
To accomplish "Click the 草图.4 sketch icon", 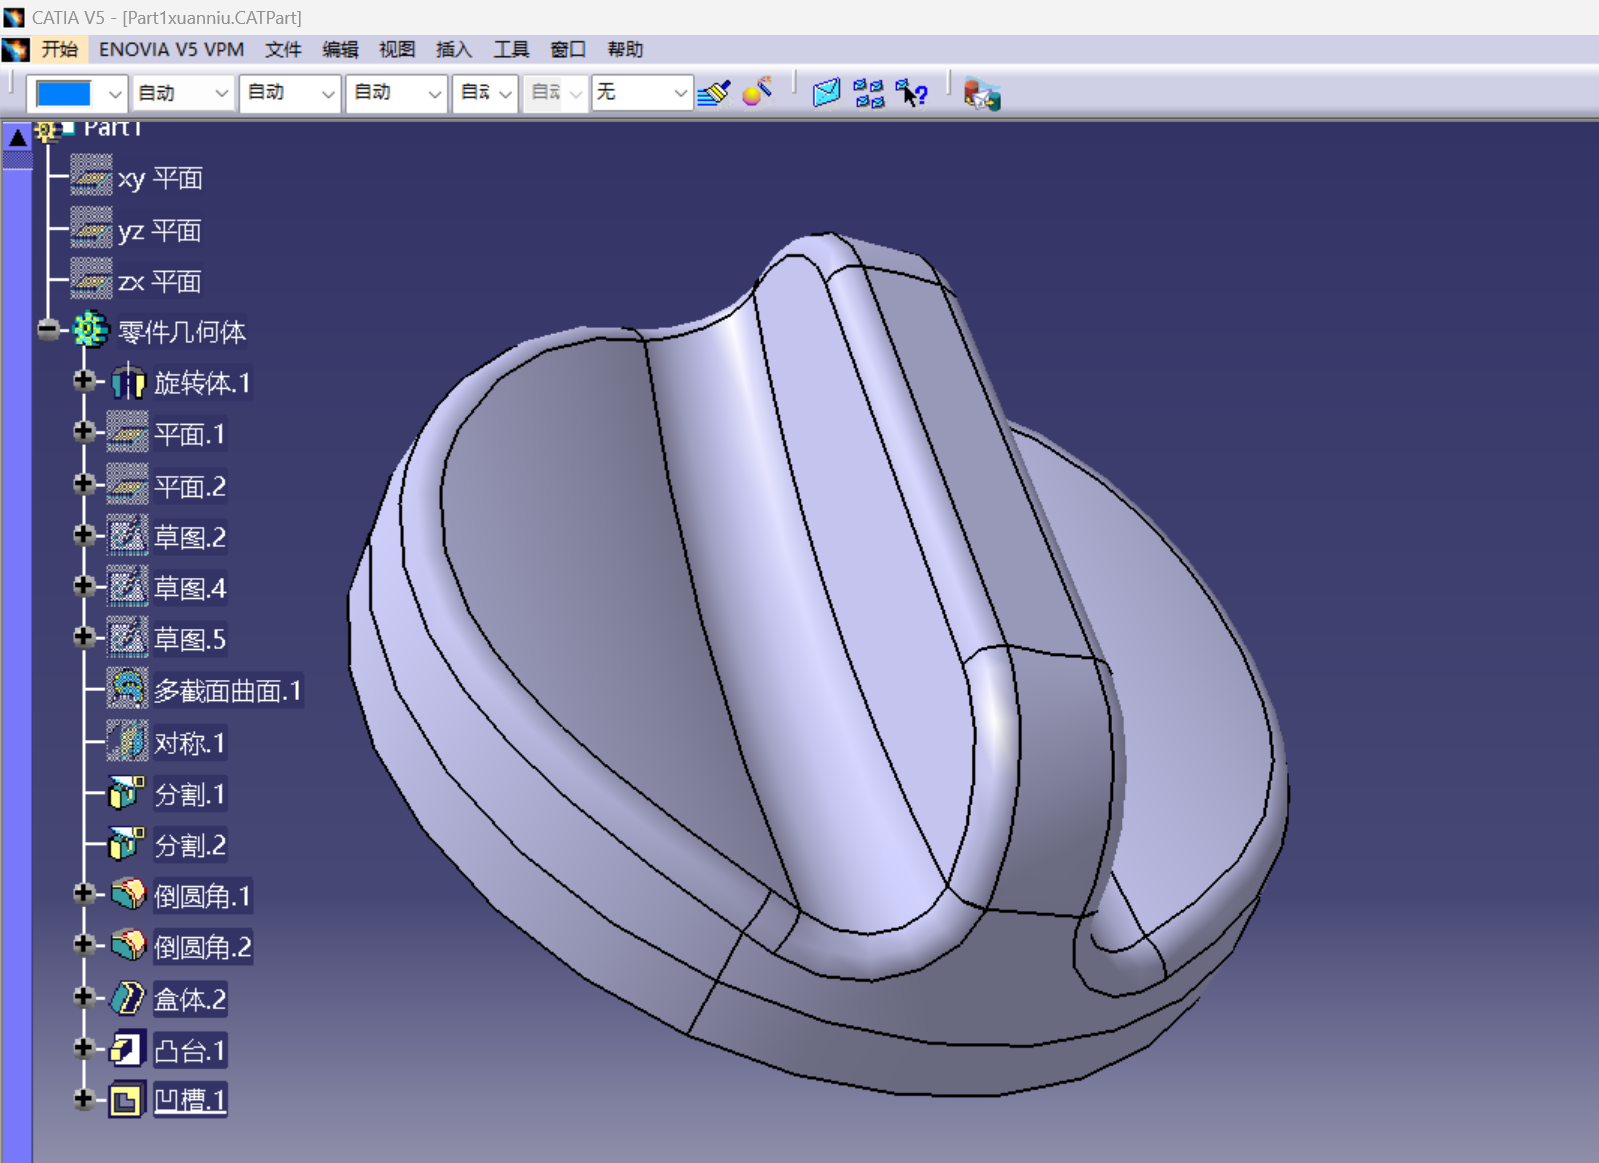I will [x=127, y=587].
